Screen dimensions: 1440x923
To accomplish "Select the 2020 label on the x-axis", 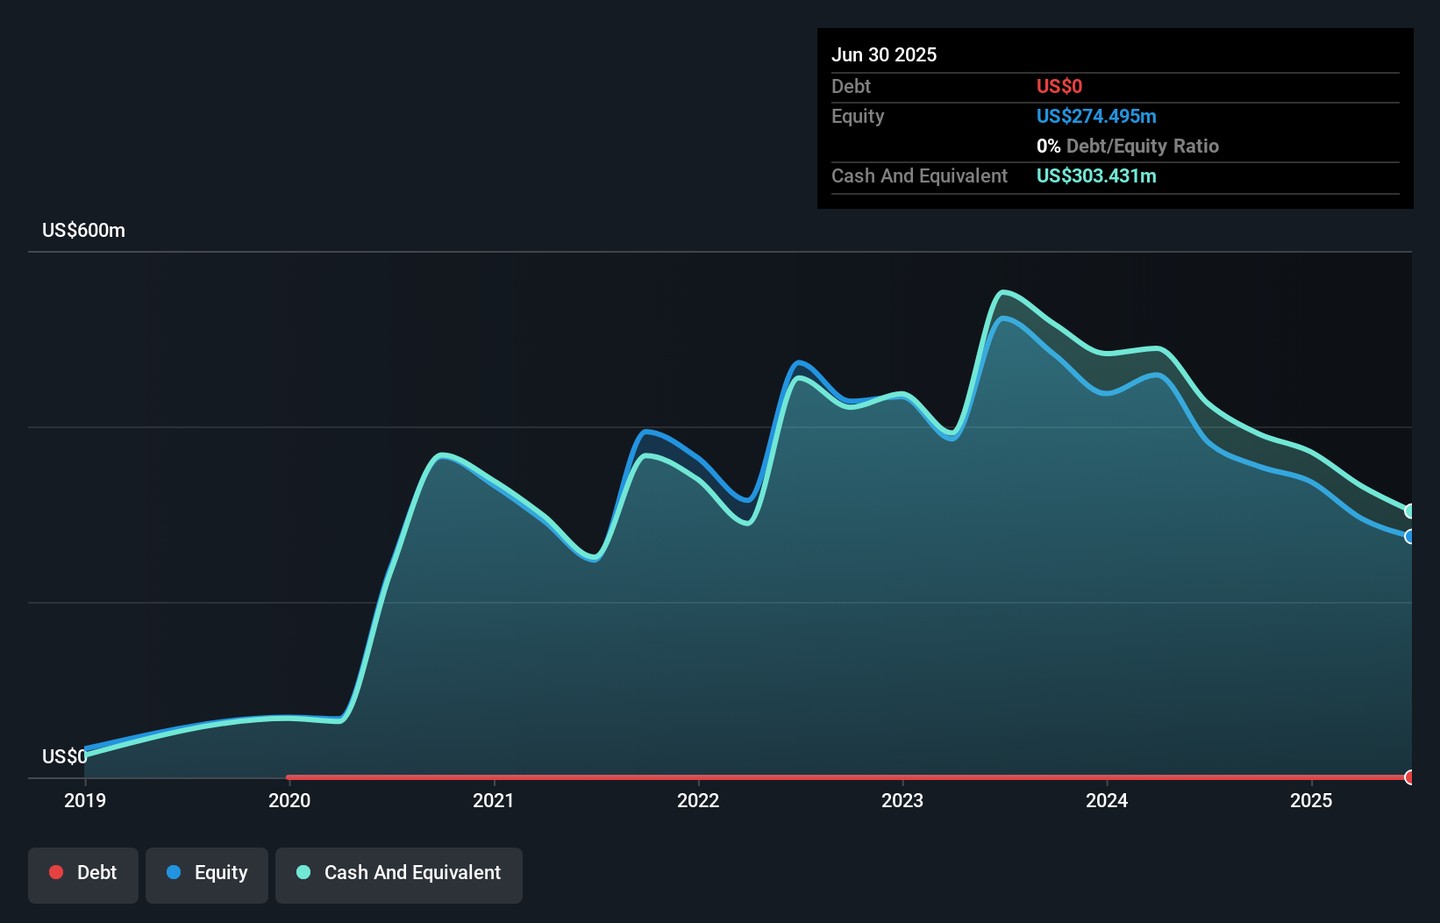I will [289, 800].
